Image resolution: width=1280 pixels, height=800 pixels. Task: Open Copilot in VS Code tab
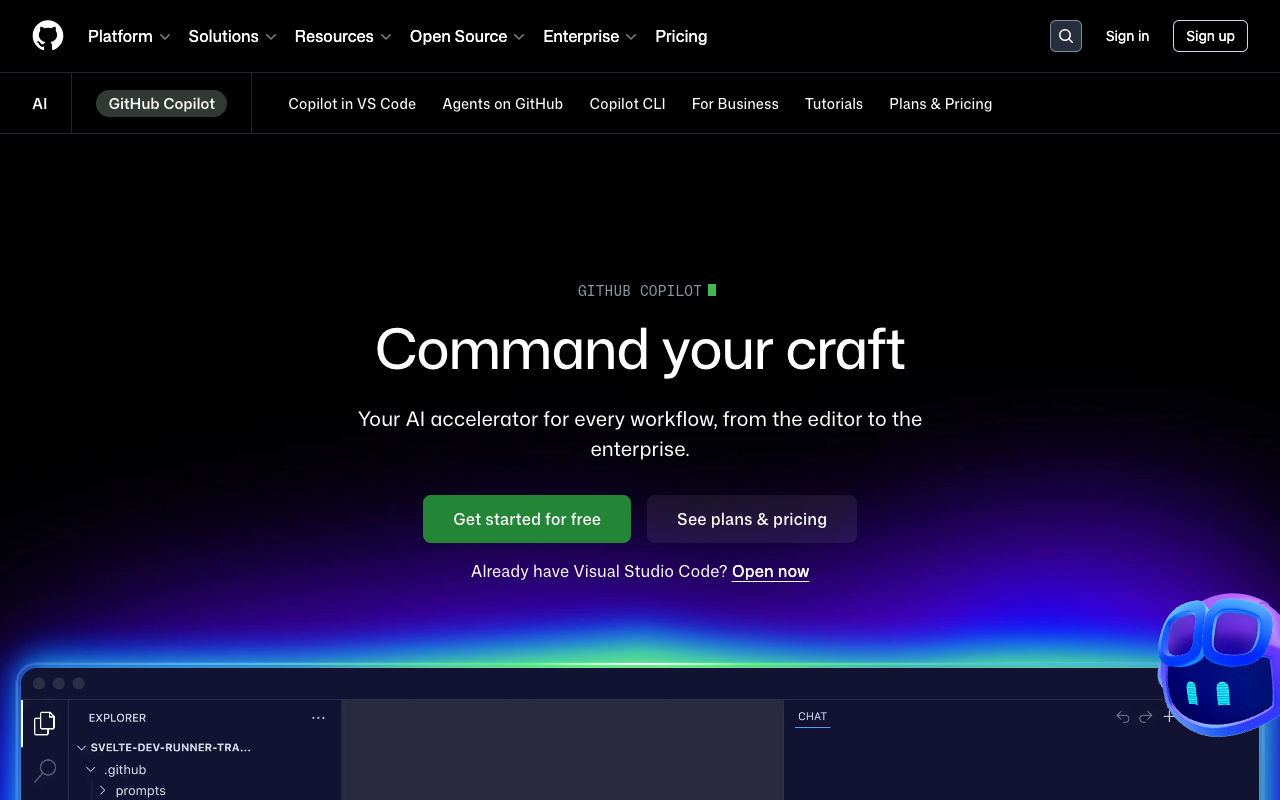[x=352, y=104]
